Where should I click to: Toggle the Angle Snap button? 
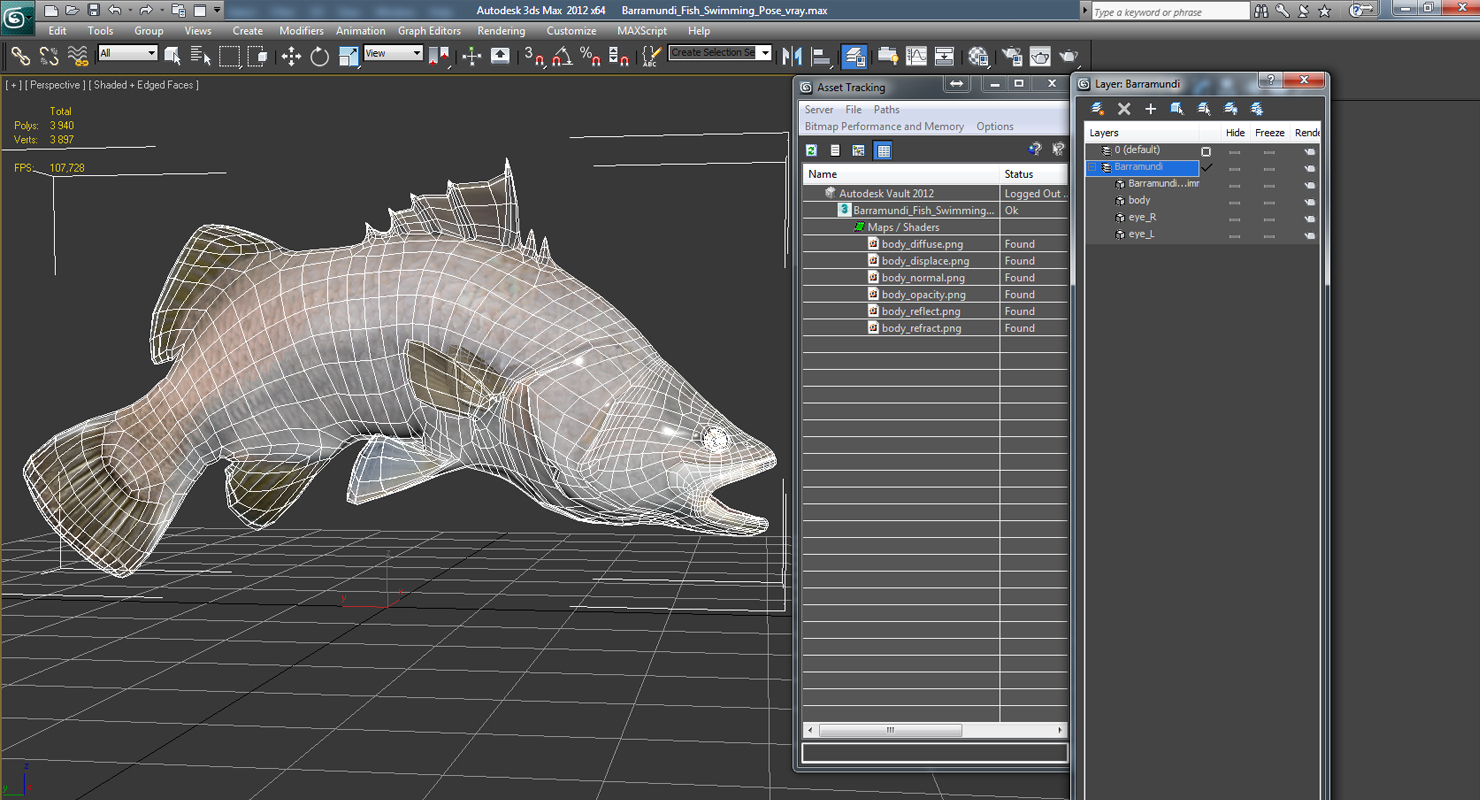[x=562, y=57]
